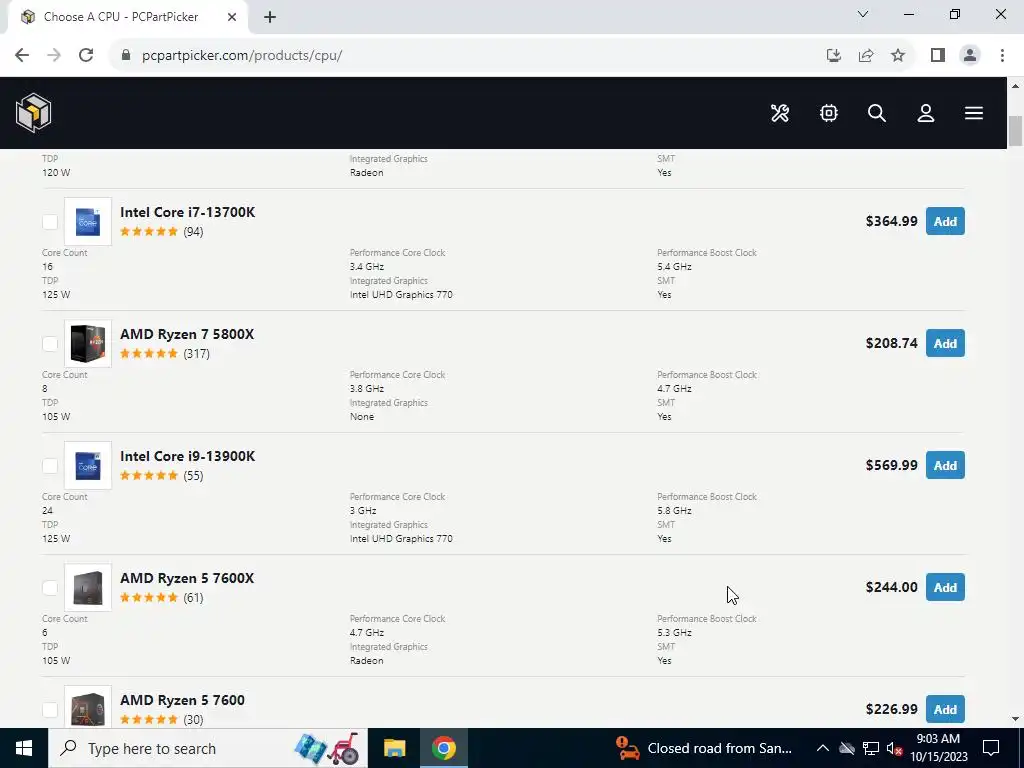Viewport: 1024px width, 768px height.
Task: Click the $364.99 price
Action: tap(891, 221)
